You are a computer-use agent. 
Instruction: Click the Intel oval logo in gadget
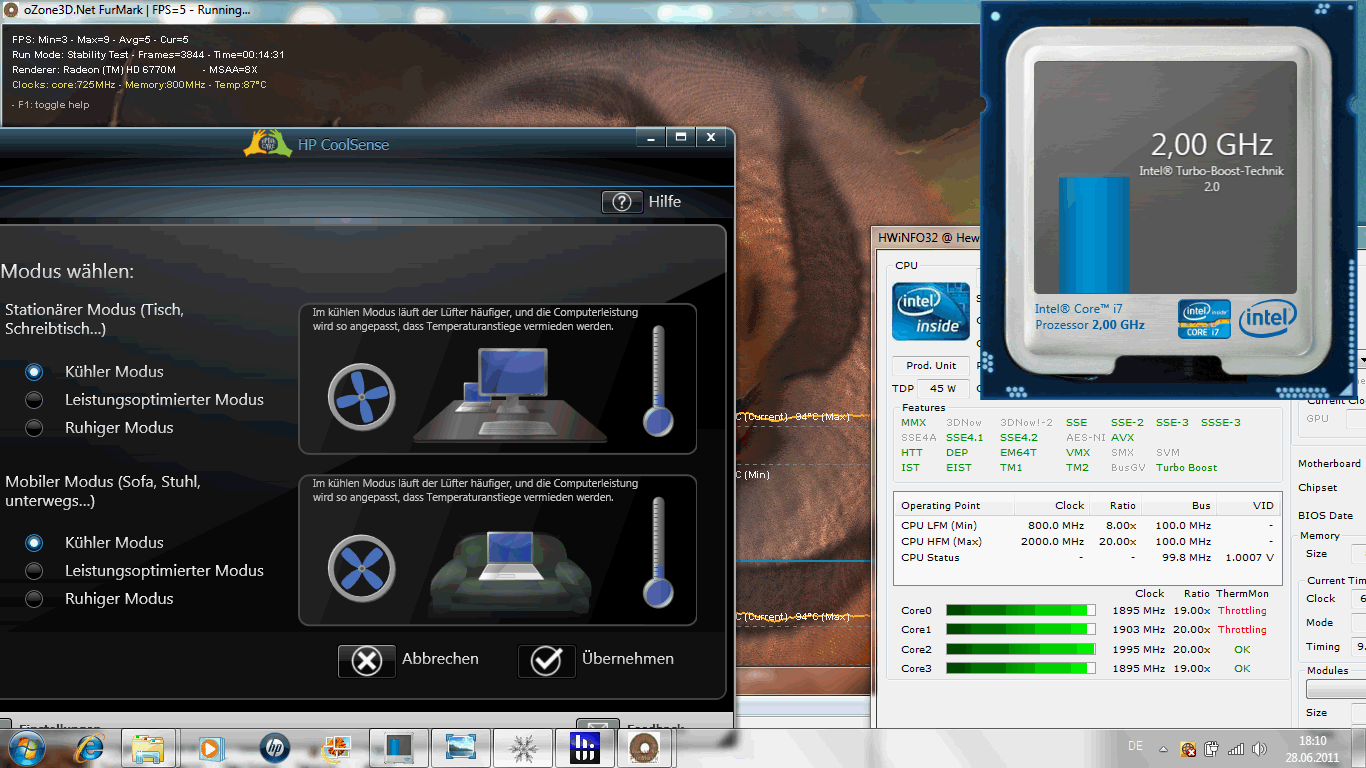(1268, 319)
